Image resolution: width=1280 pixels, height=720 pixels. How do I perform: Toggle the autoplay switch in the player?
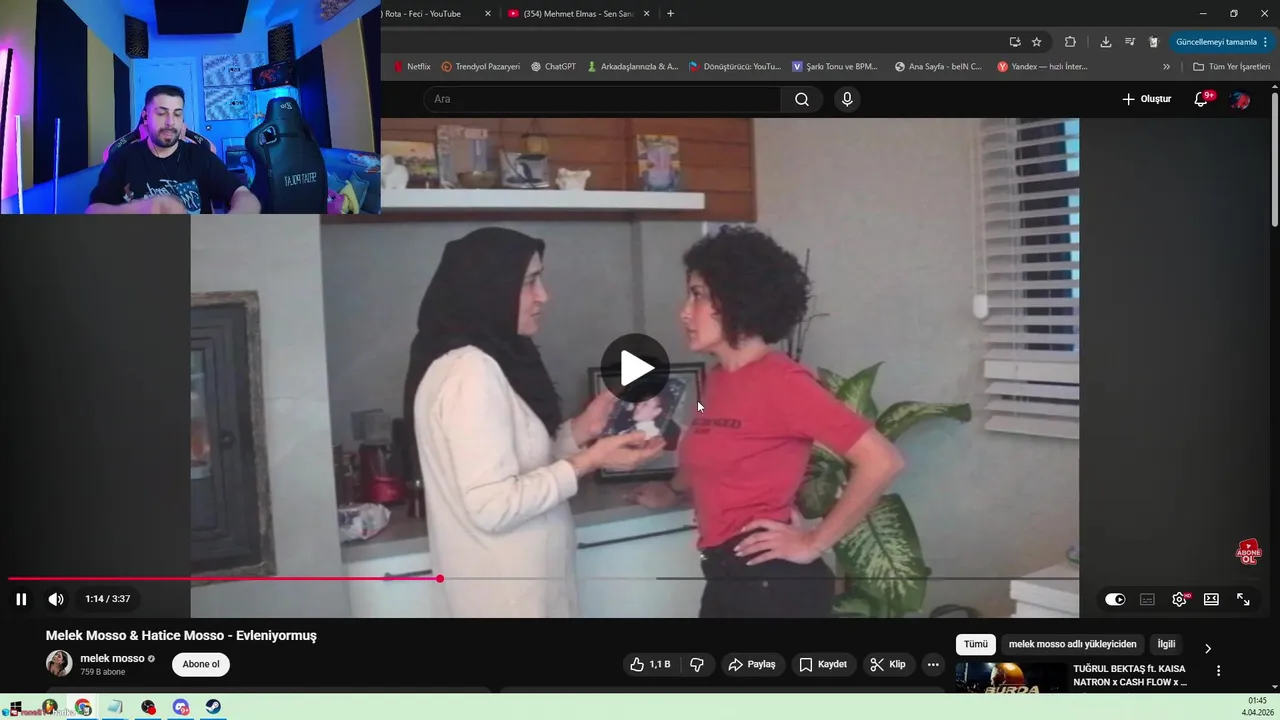click(x=1115, y=599)
